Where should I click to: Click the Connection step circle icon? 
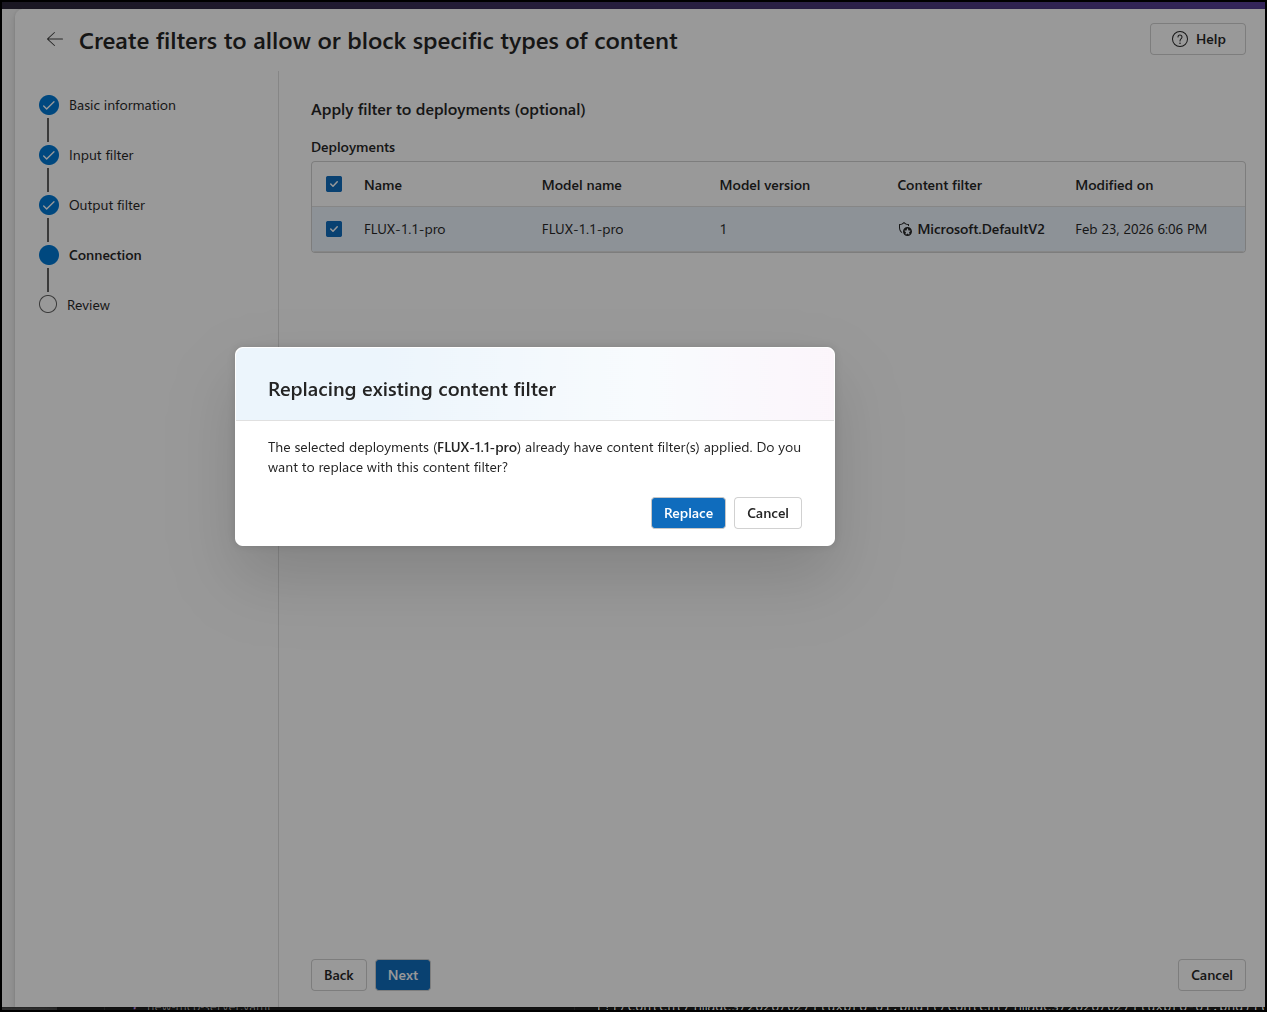point(49,255)
